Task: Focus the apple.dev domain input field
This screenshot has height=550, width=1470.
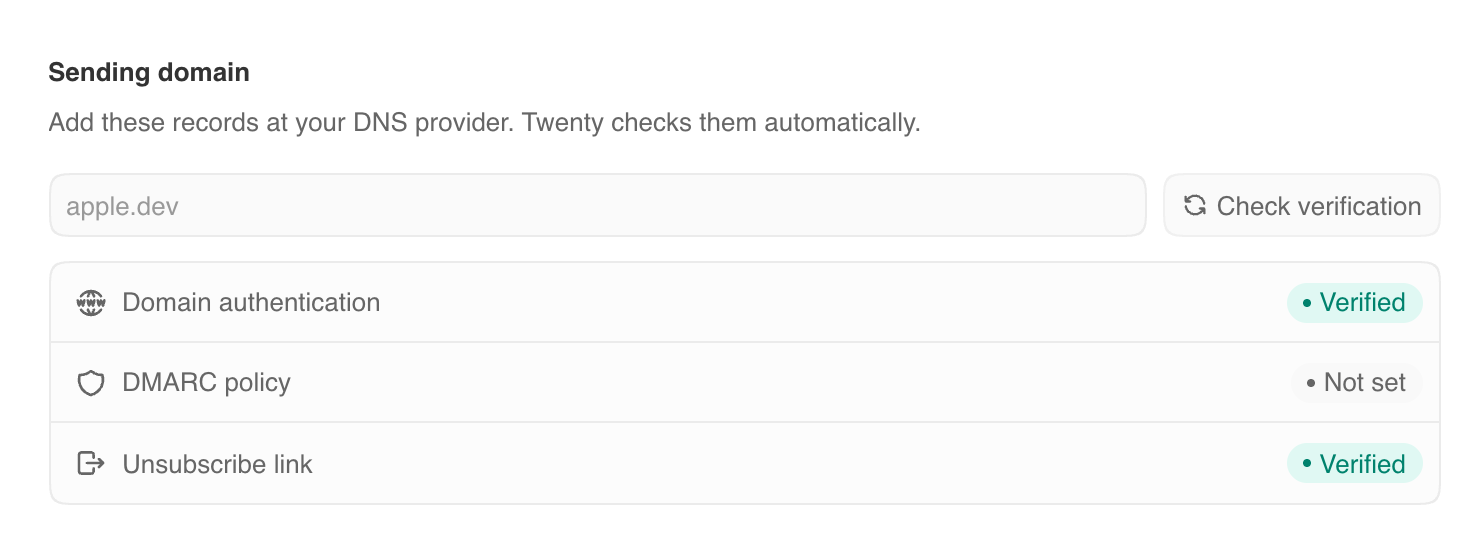Action: pos(598,206)
